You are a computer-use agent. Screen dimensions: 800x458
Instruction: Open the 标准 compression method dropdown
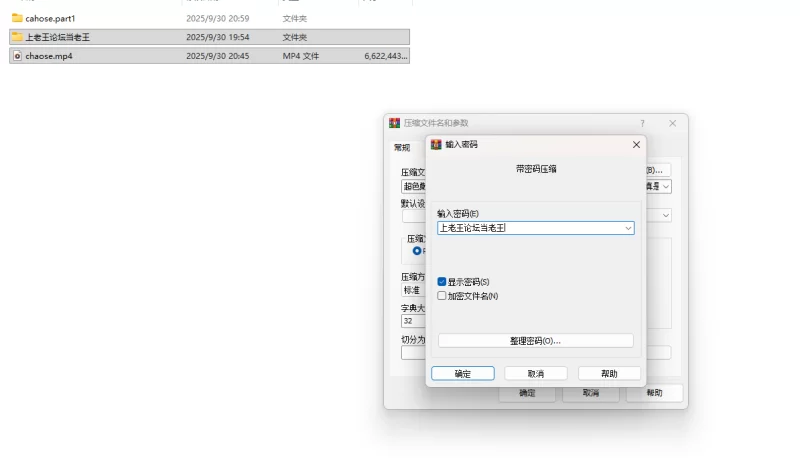tap(414, 290)
